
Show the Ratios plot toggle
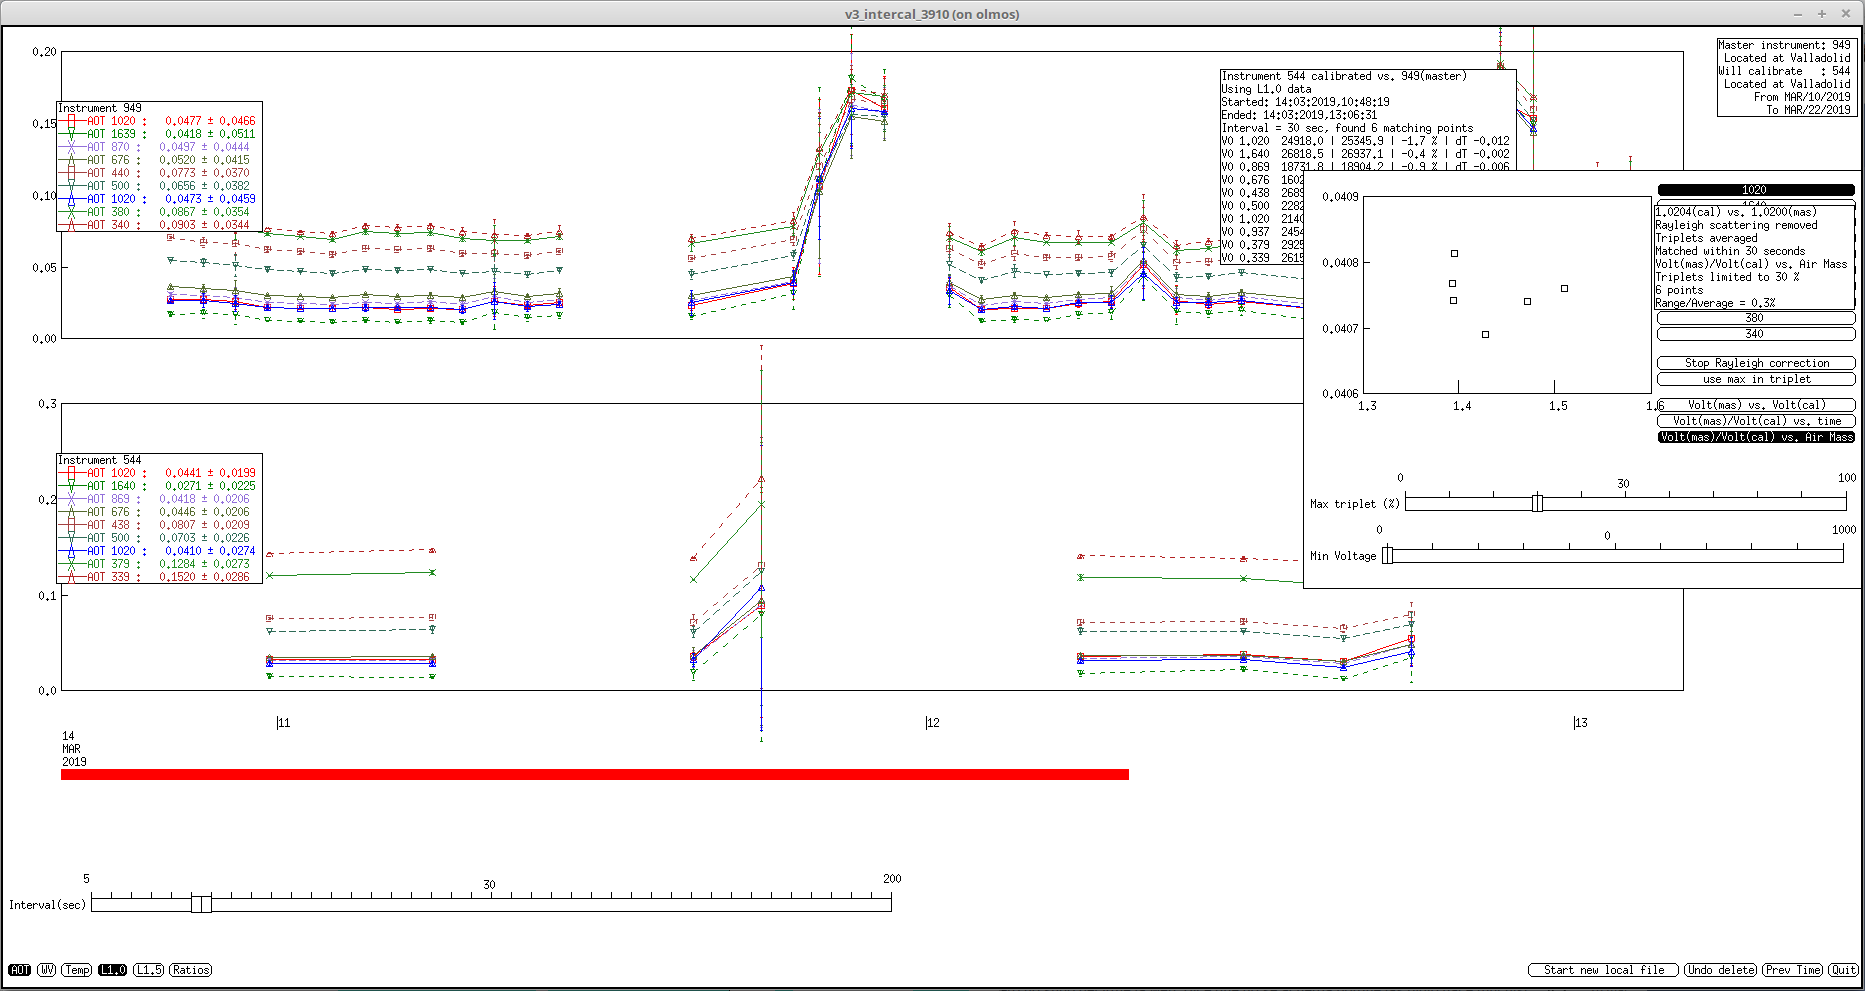click(x=190, y=970)
